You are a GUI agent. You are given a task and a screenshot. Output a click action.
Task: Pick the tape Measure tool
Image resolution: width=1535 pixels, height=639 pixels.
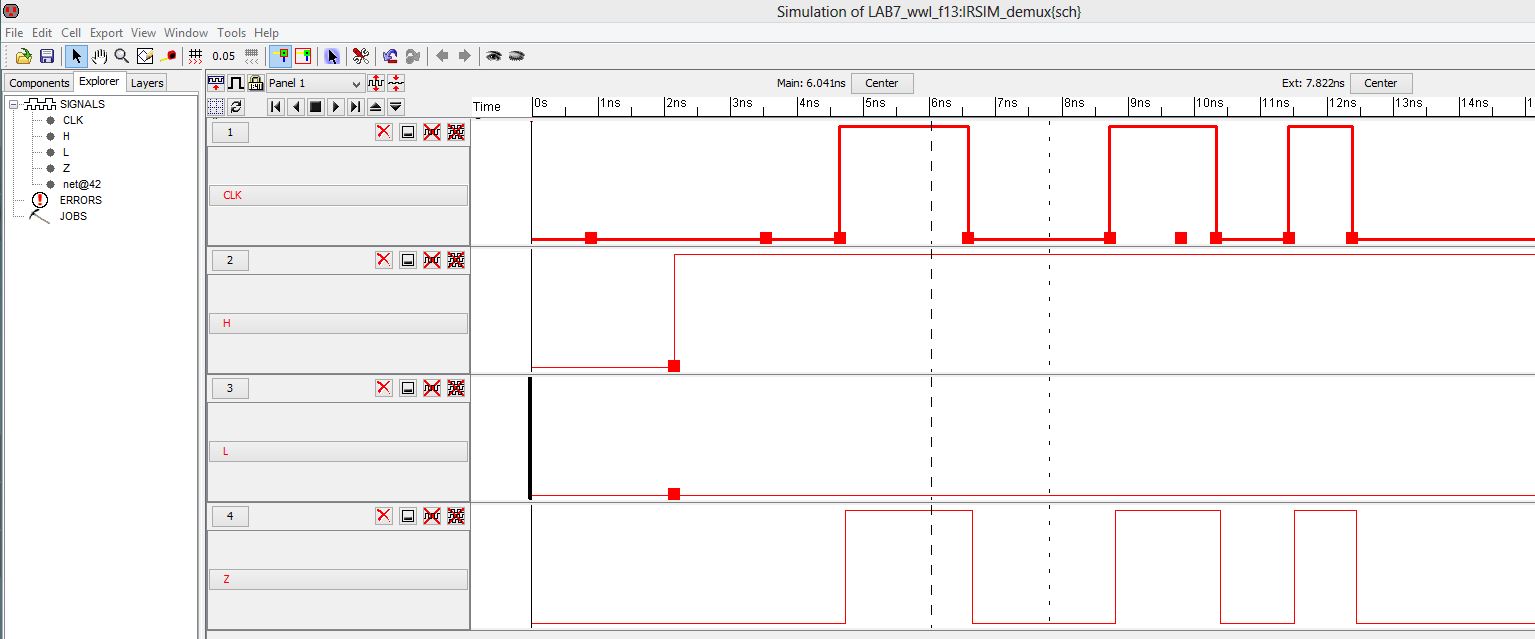tap(168, 56)
